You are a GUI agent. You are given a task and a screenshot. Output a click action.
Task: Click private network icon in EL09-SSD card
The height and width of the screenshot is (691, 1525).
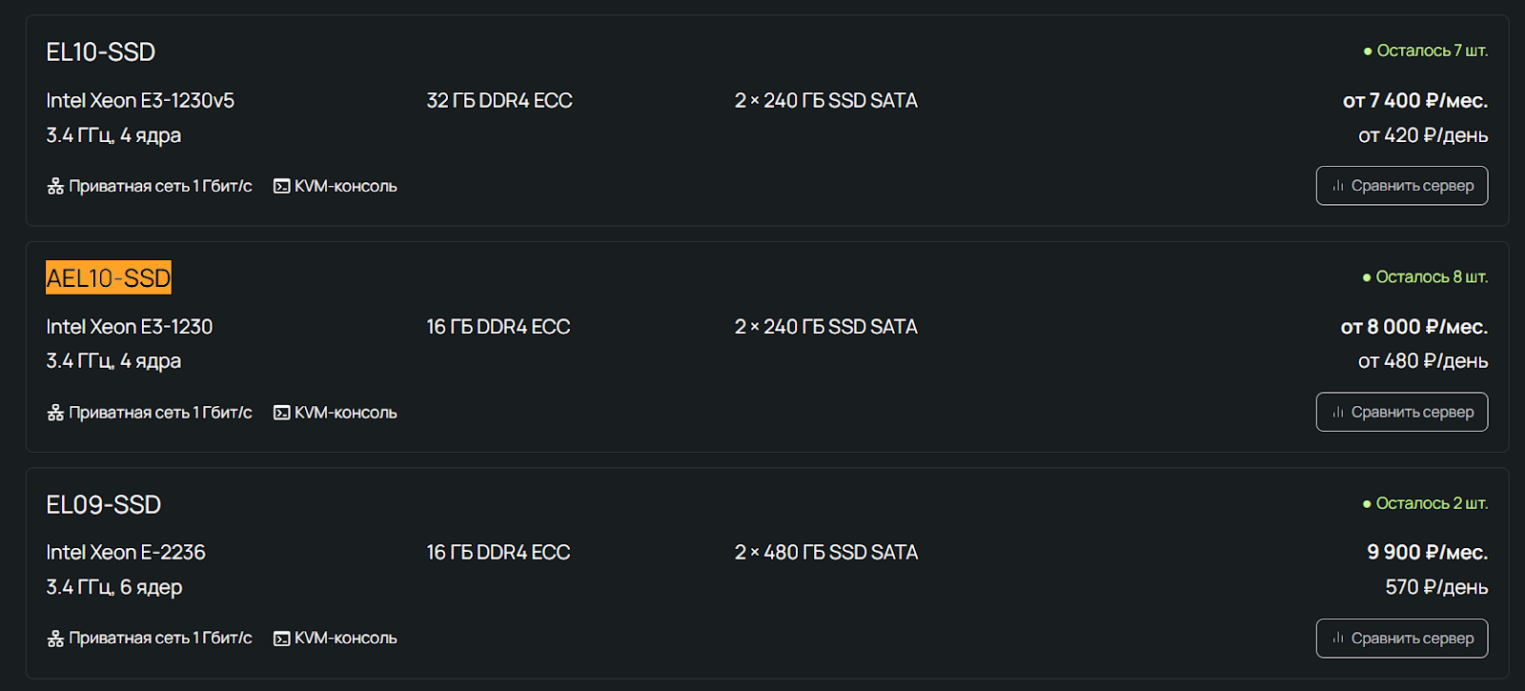[56, 638]
